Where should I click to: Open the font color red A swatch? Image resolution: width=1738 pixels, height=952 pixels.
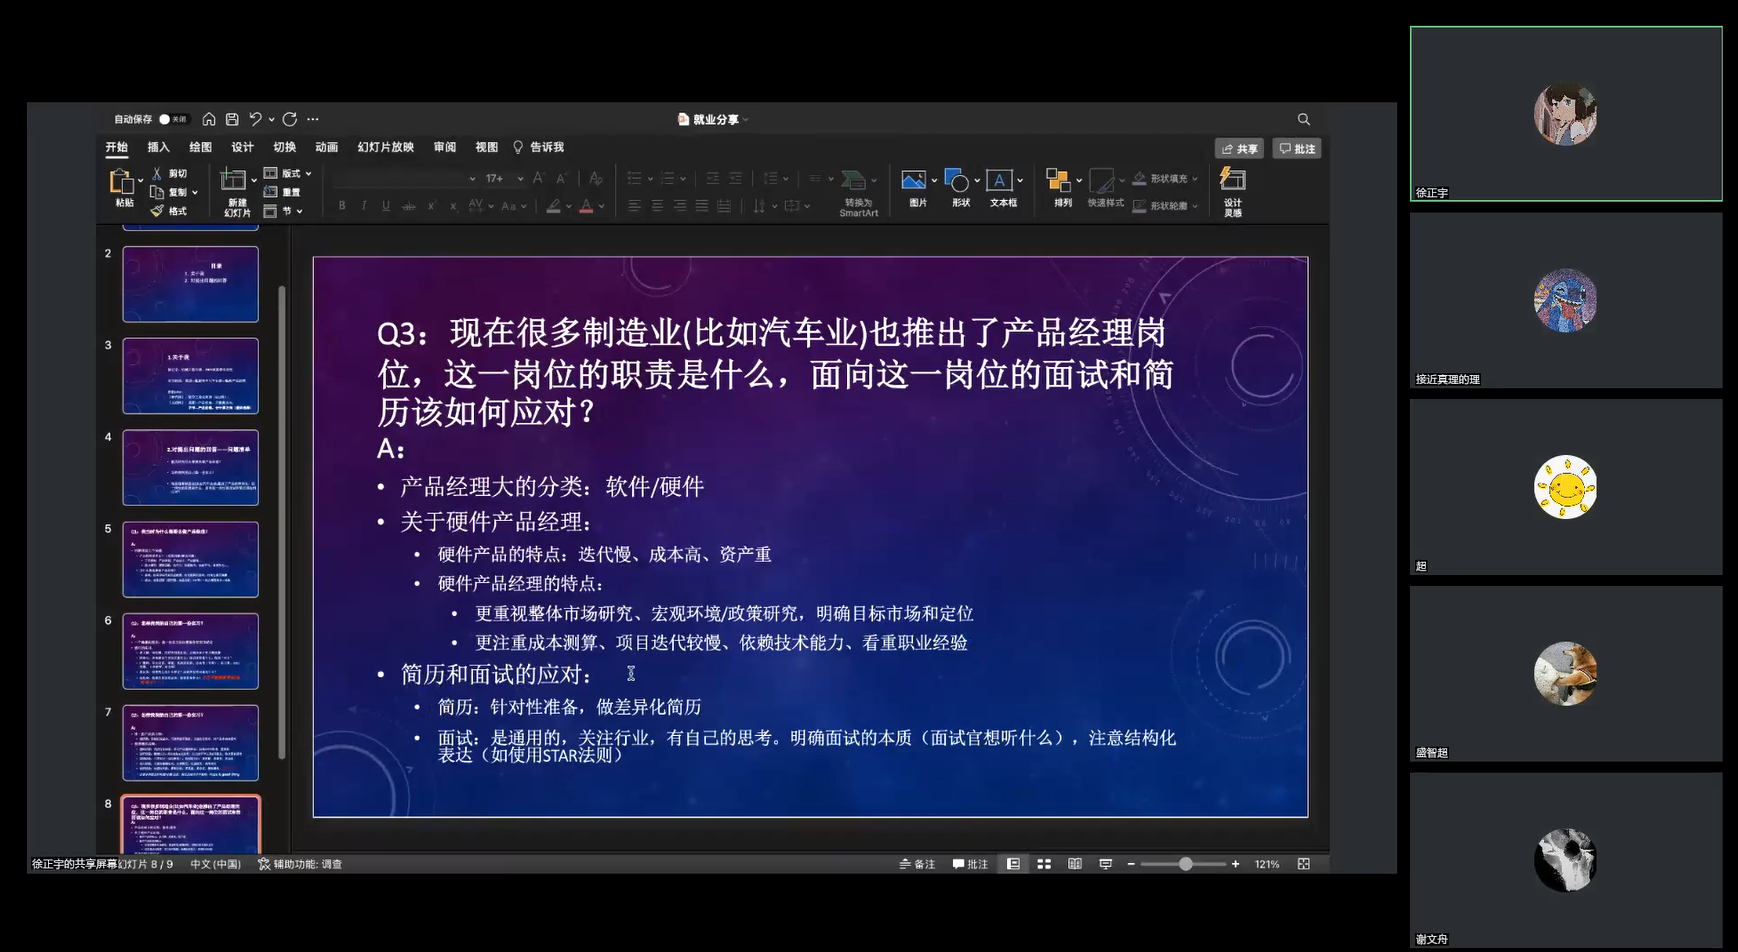pos(586,206)
